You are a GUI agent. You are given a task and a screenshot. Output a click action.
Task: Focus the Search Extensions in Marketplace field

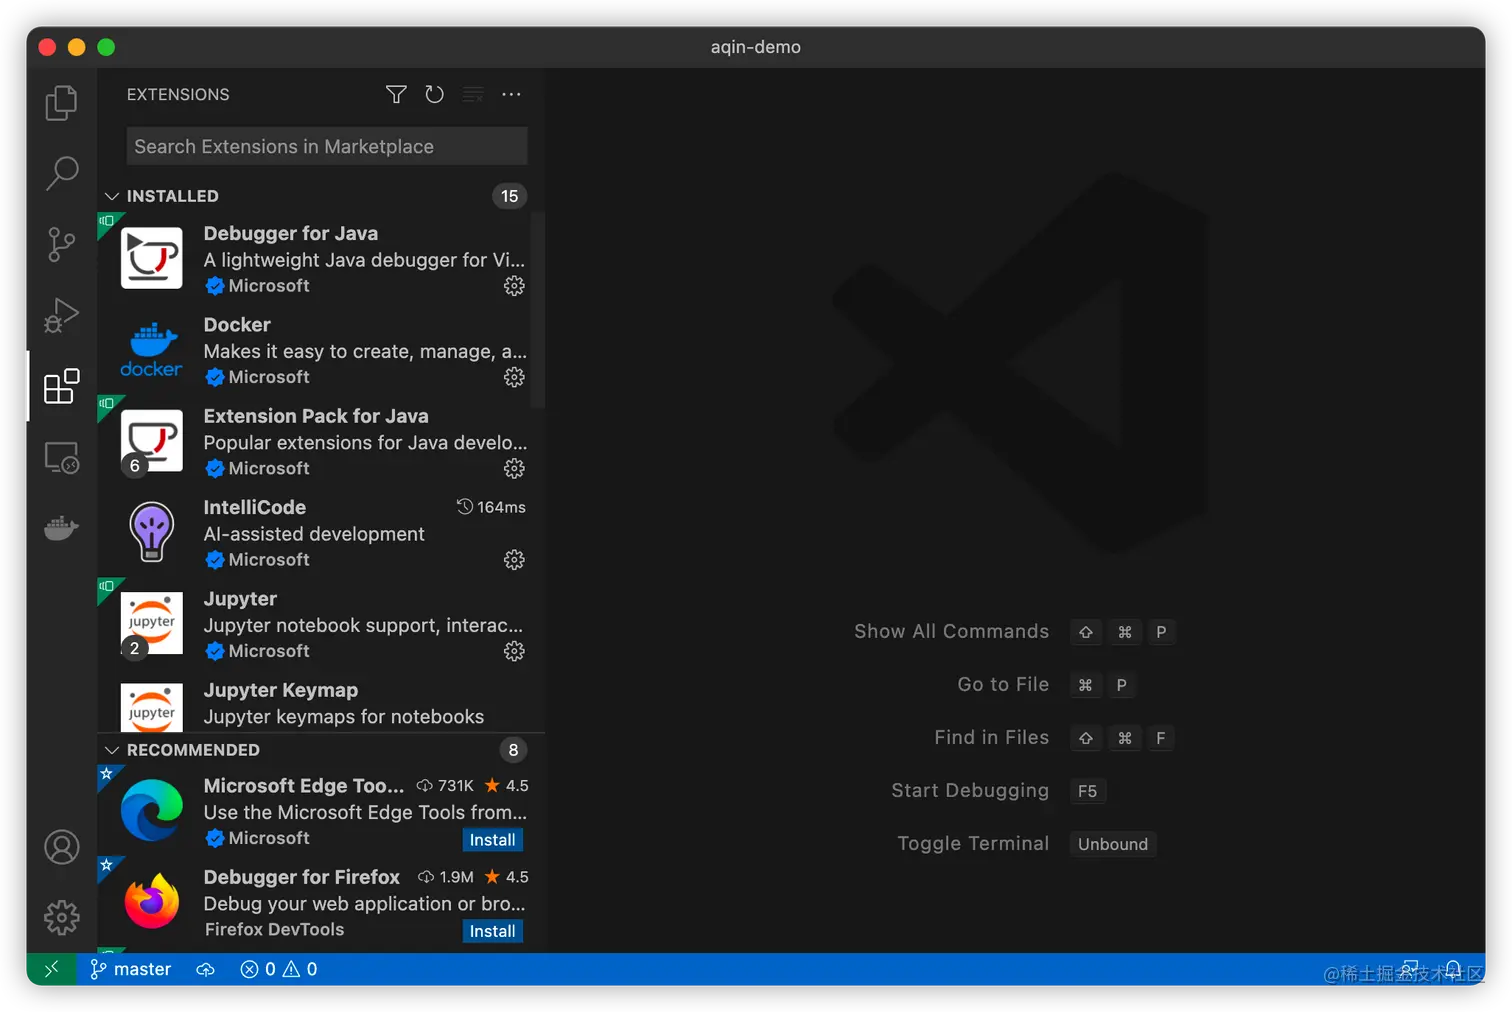coord(327,146)
